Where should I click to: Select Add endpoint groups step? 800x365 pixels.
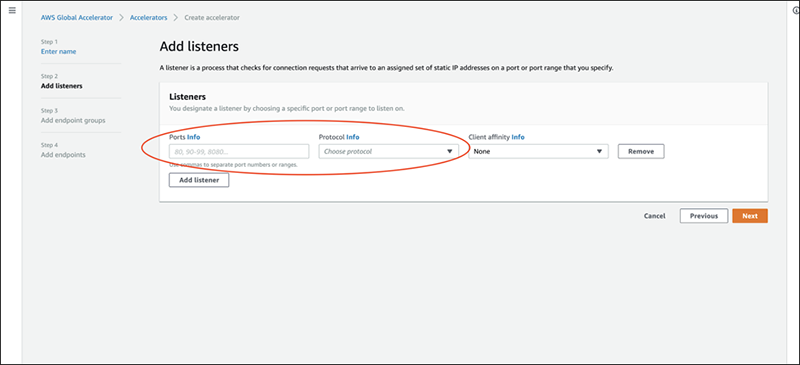(73, 120)
